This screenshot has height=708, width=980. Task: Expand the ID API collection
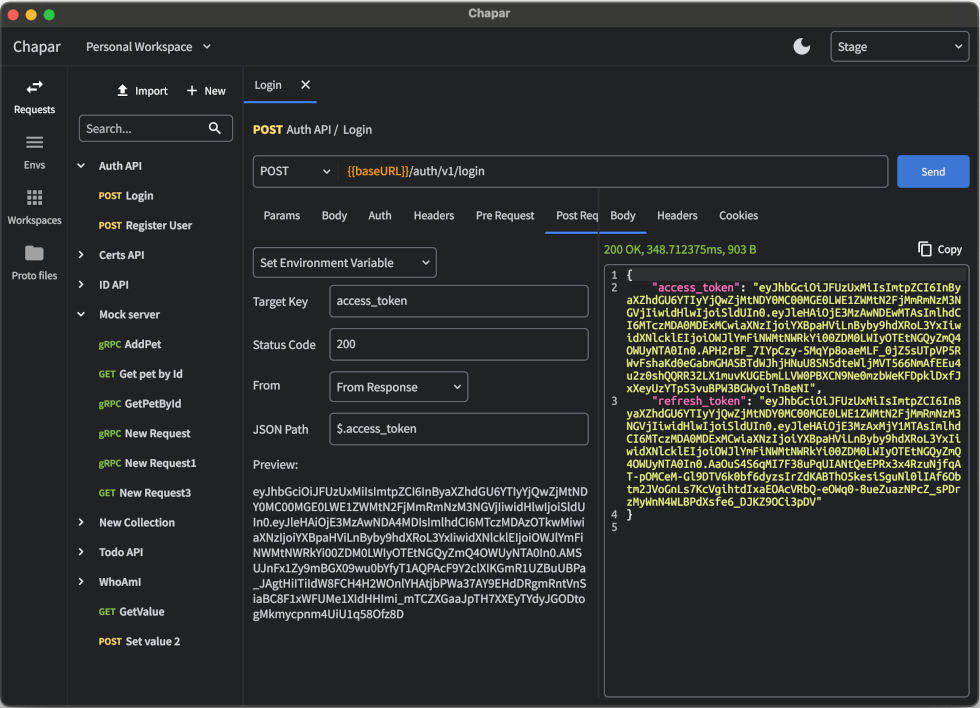click(81, 284)
